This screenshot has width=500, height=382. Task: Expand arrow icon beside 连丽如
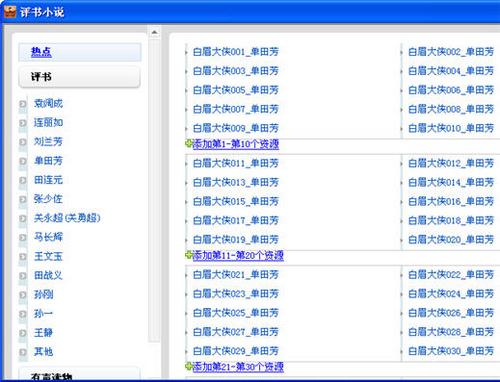23,123
